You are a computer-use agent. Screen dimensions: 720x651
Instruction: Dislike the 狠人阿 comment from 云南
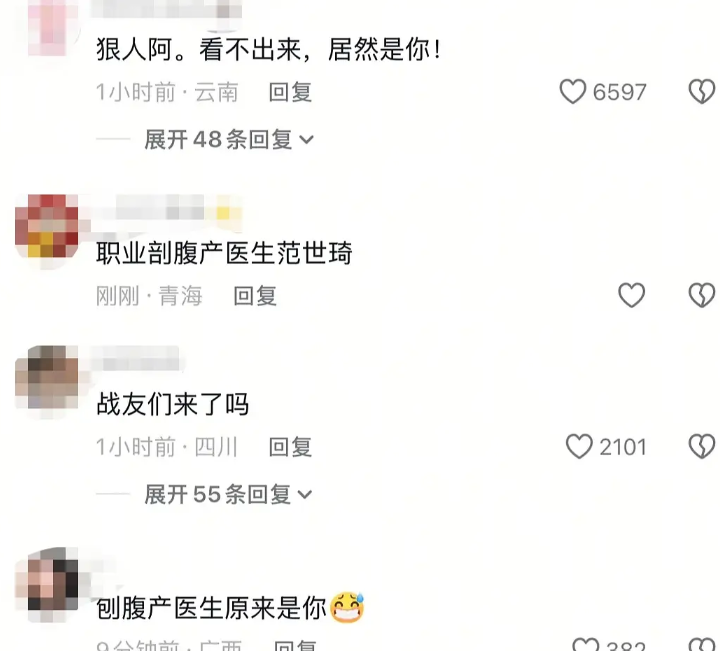(703, 91)
